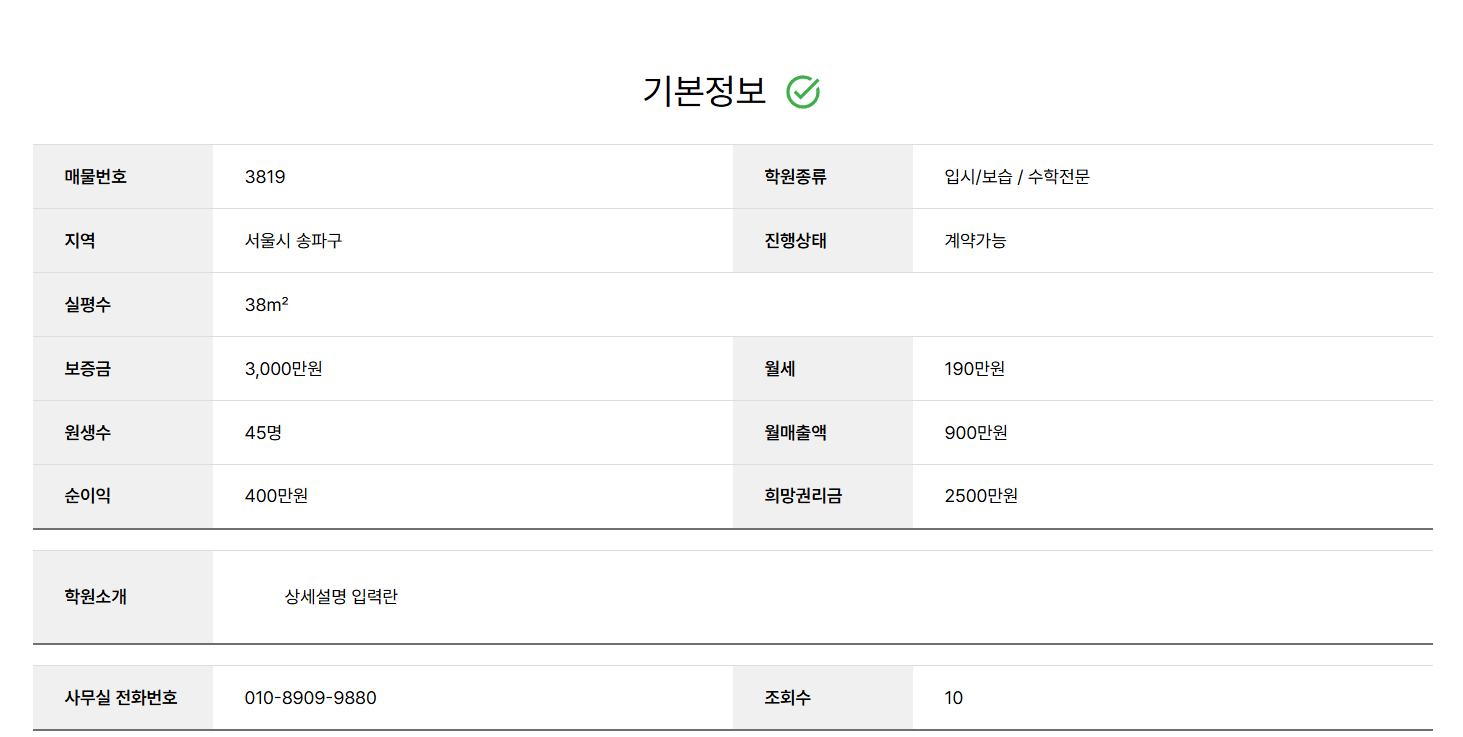Screen dimensions: 1463x737
Task: Click the deposit value 3,000만원
Action: [283, 369]
